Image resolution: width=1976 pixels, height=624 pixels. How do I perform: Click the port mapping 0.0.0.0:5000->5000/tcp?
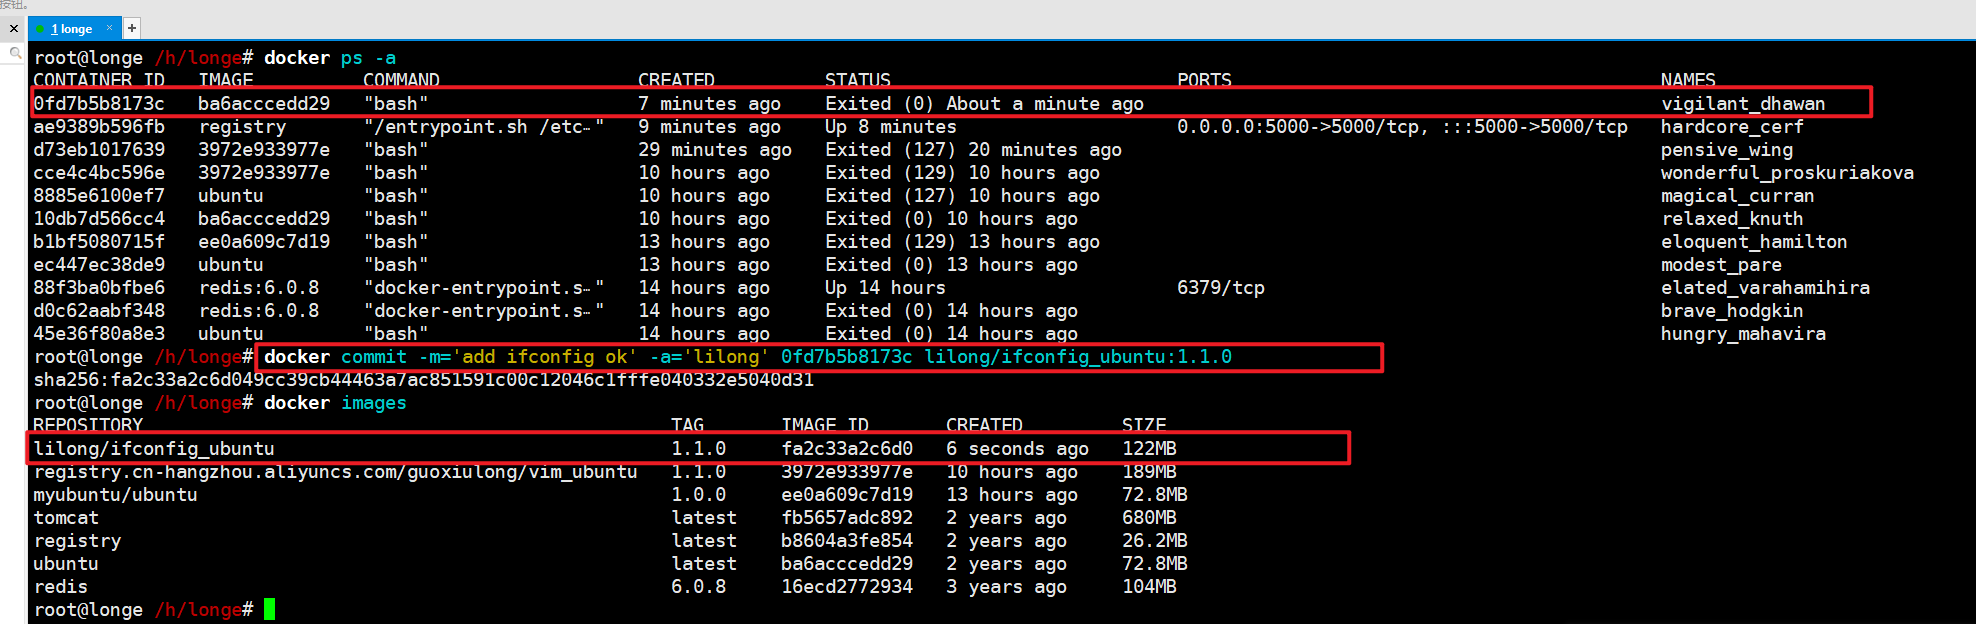tap(1304, 127)
